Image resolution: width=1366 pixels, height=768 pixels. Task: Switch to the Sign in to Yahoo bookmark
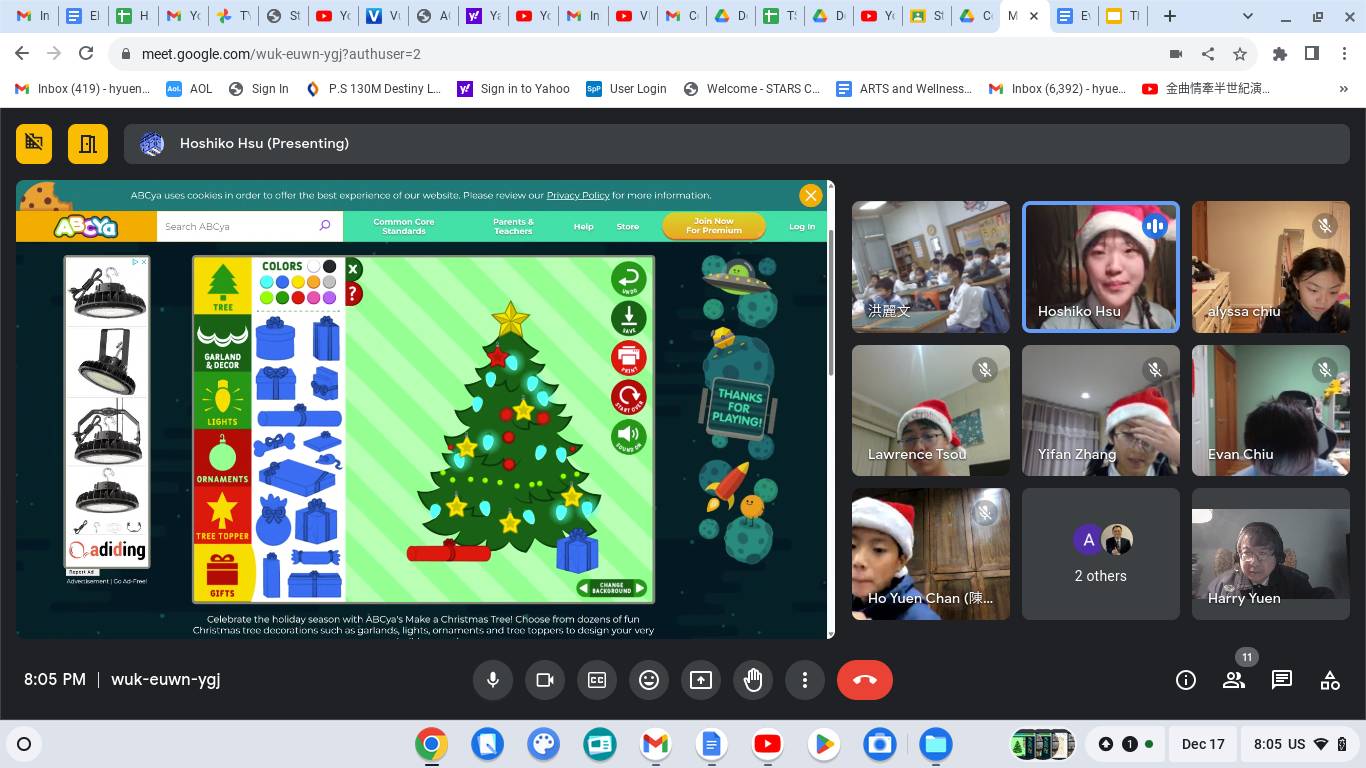coord(513,88)
